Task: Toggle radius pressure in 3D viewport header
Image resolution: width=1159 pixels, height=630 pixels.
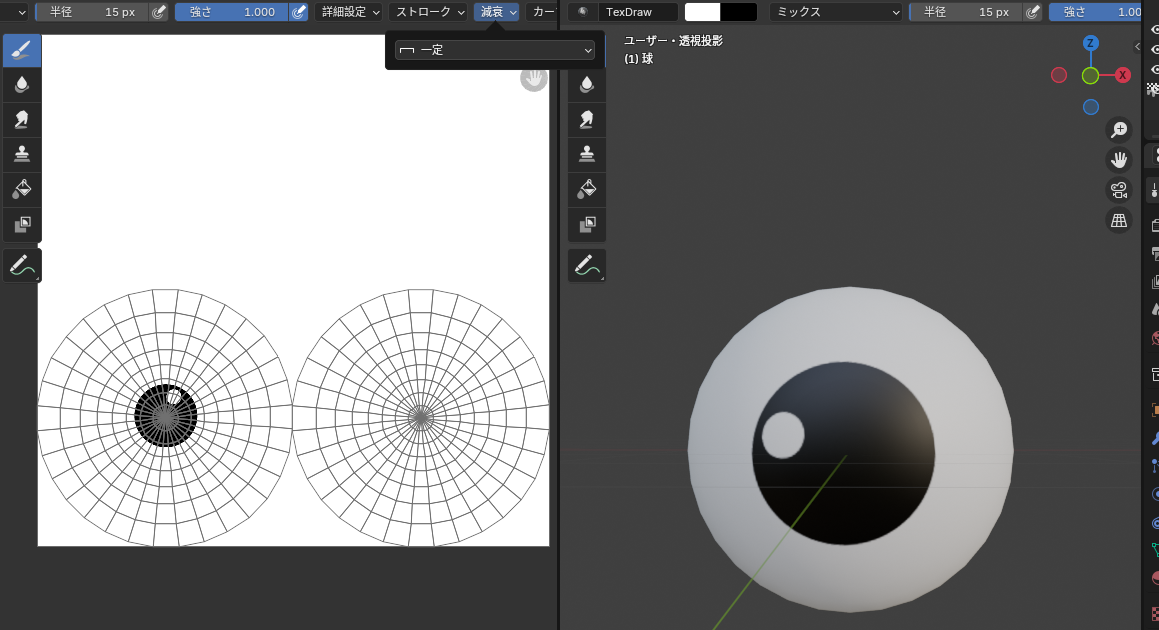Action: pyautogui.click(x=1033, y=12)
